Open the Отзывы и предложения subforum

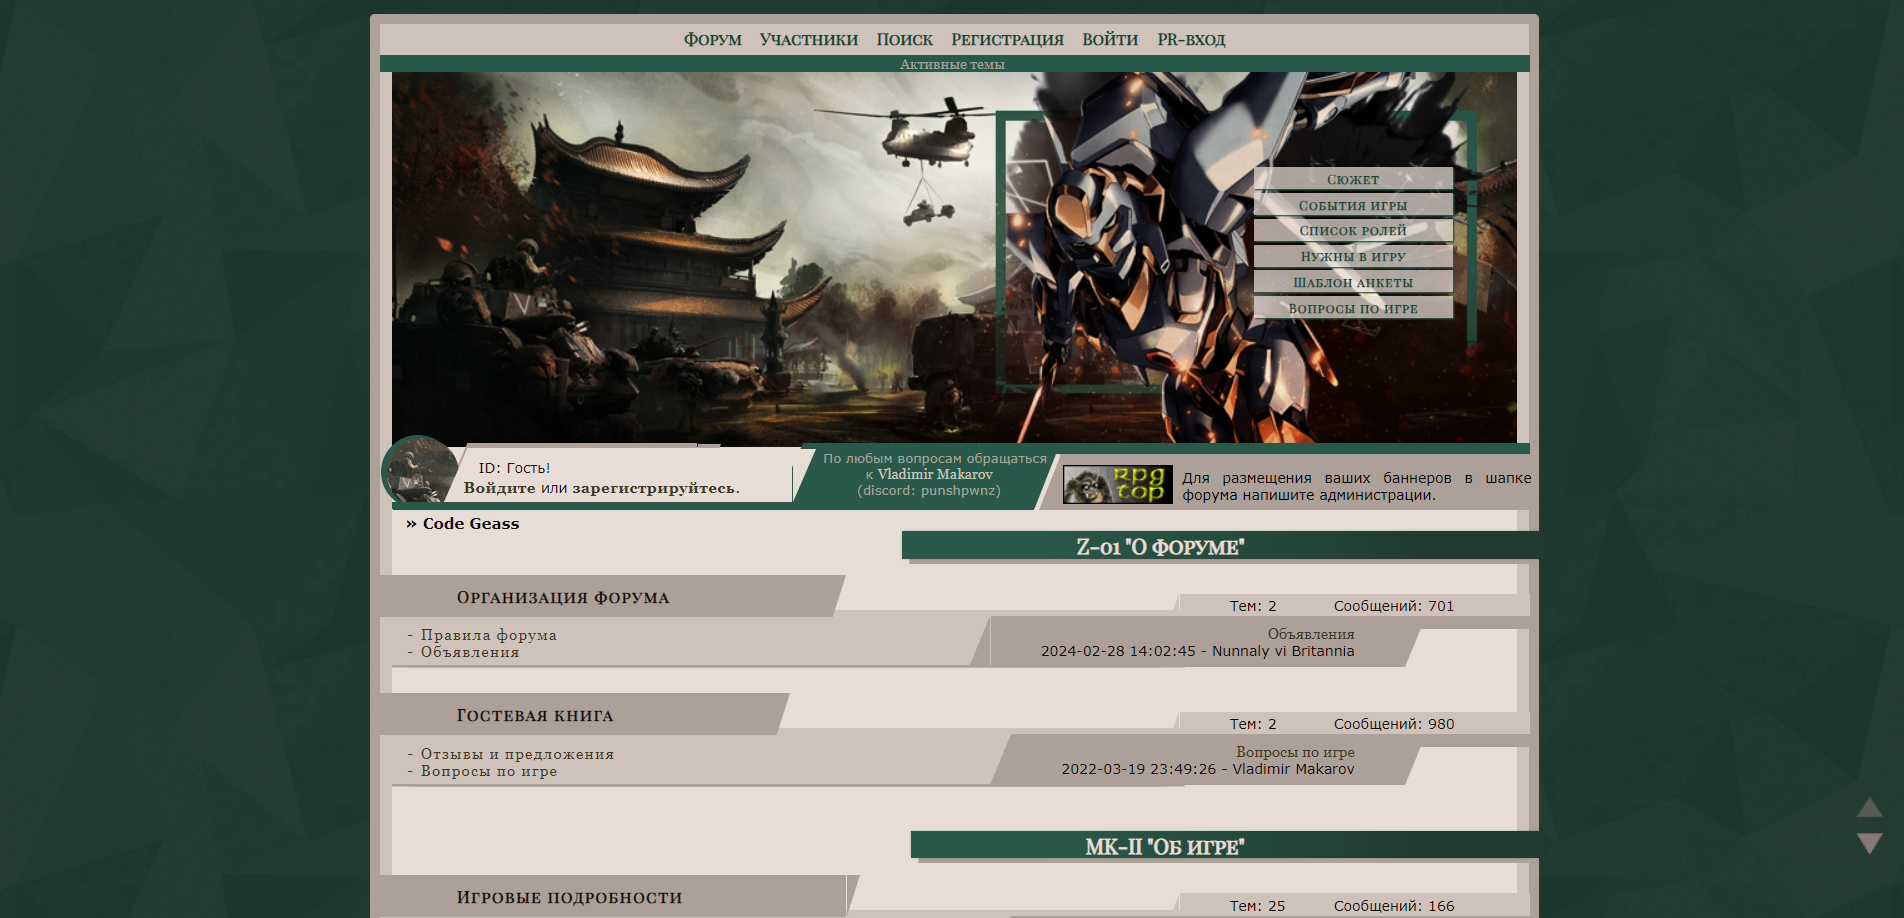[x=517, y=754]
